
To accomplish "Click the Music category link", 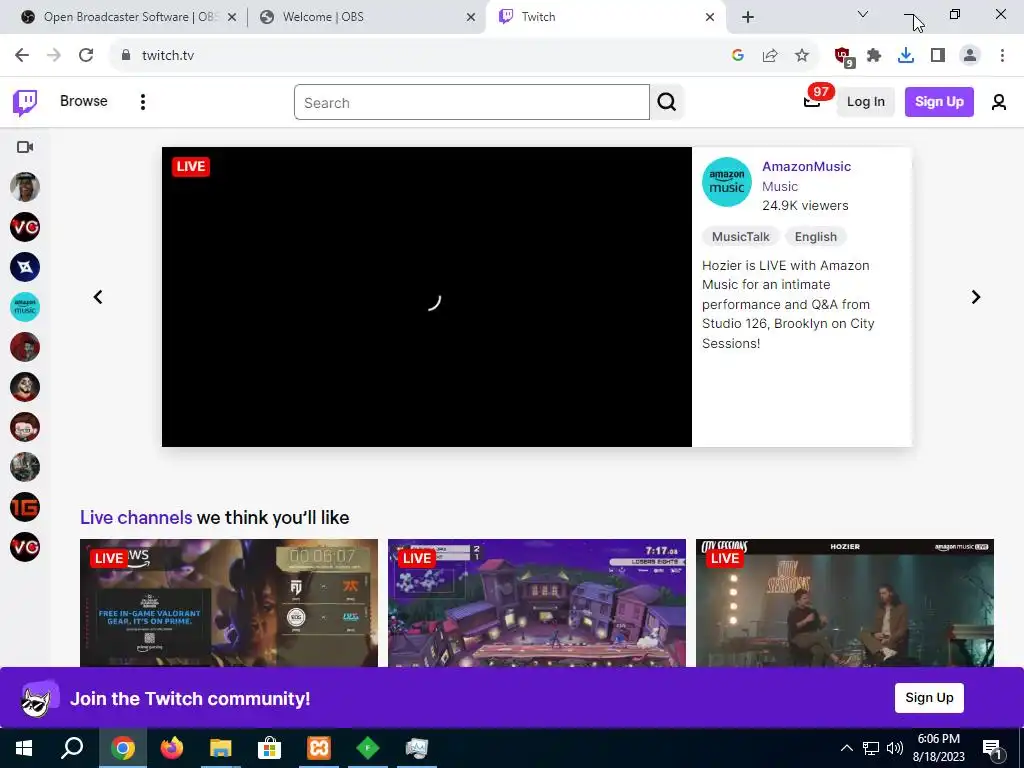I will (780, 187).
